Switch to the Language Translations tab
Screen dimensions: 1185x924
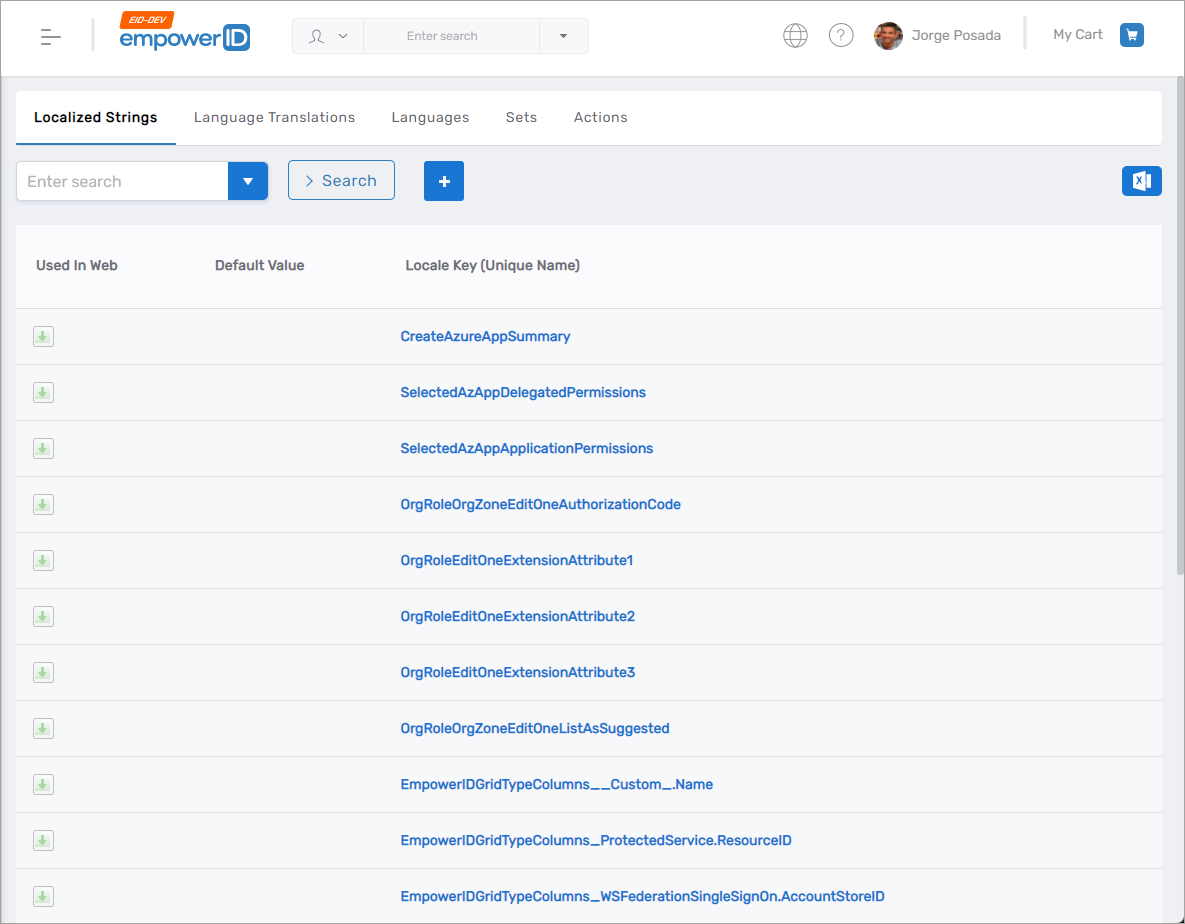pos(274,117)
